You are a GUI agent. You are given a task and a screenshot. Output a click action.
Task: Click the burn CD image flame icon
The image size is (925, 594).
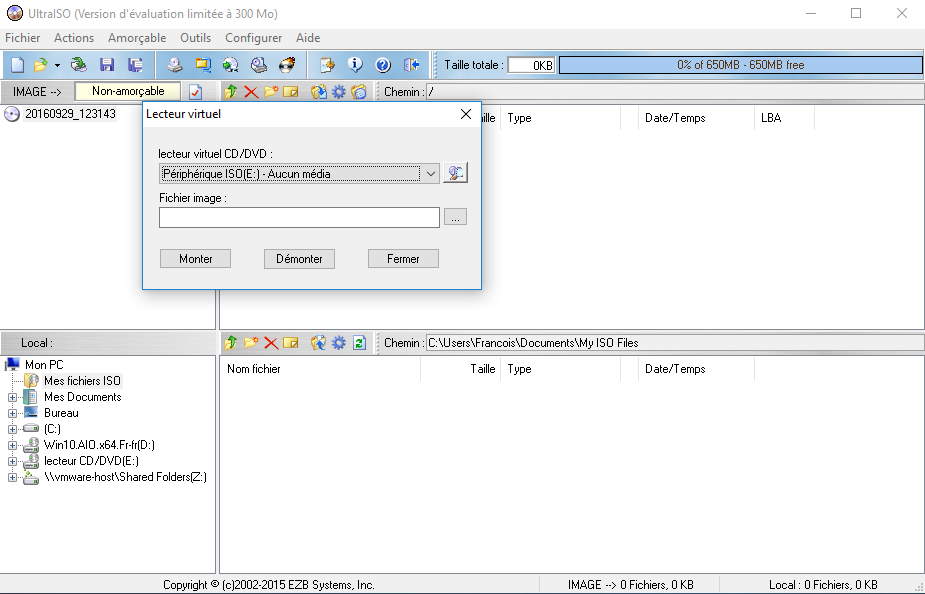[288, 65]
